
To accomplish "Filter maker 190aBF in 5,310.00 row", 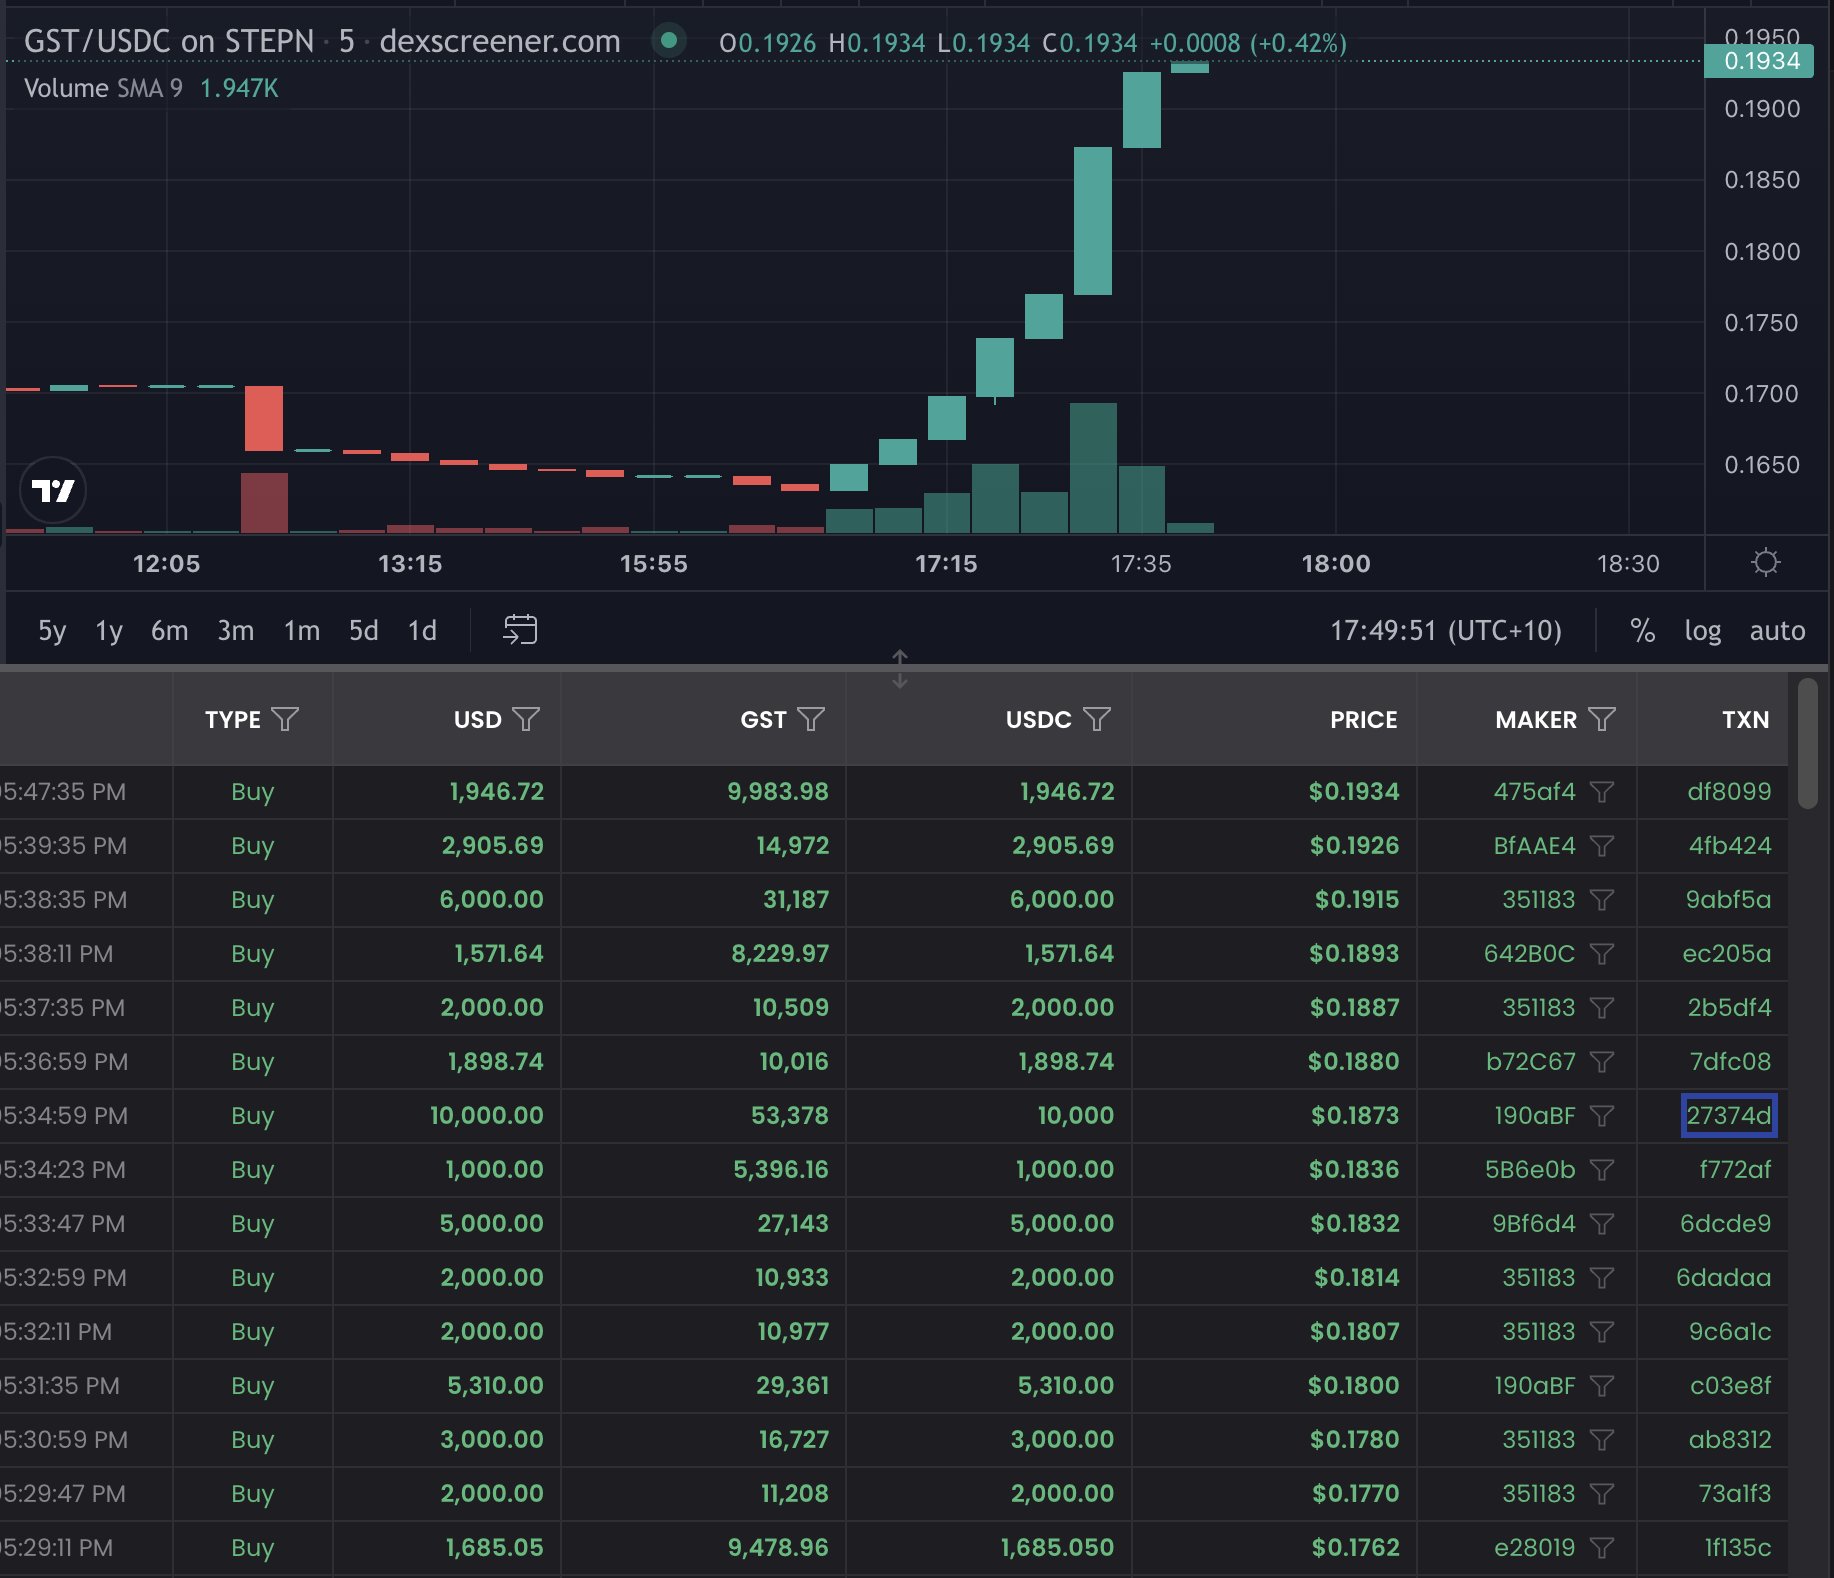I will pos(1602,1386).
